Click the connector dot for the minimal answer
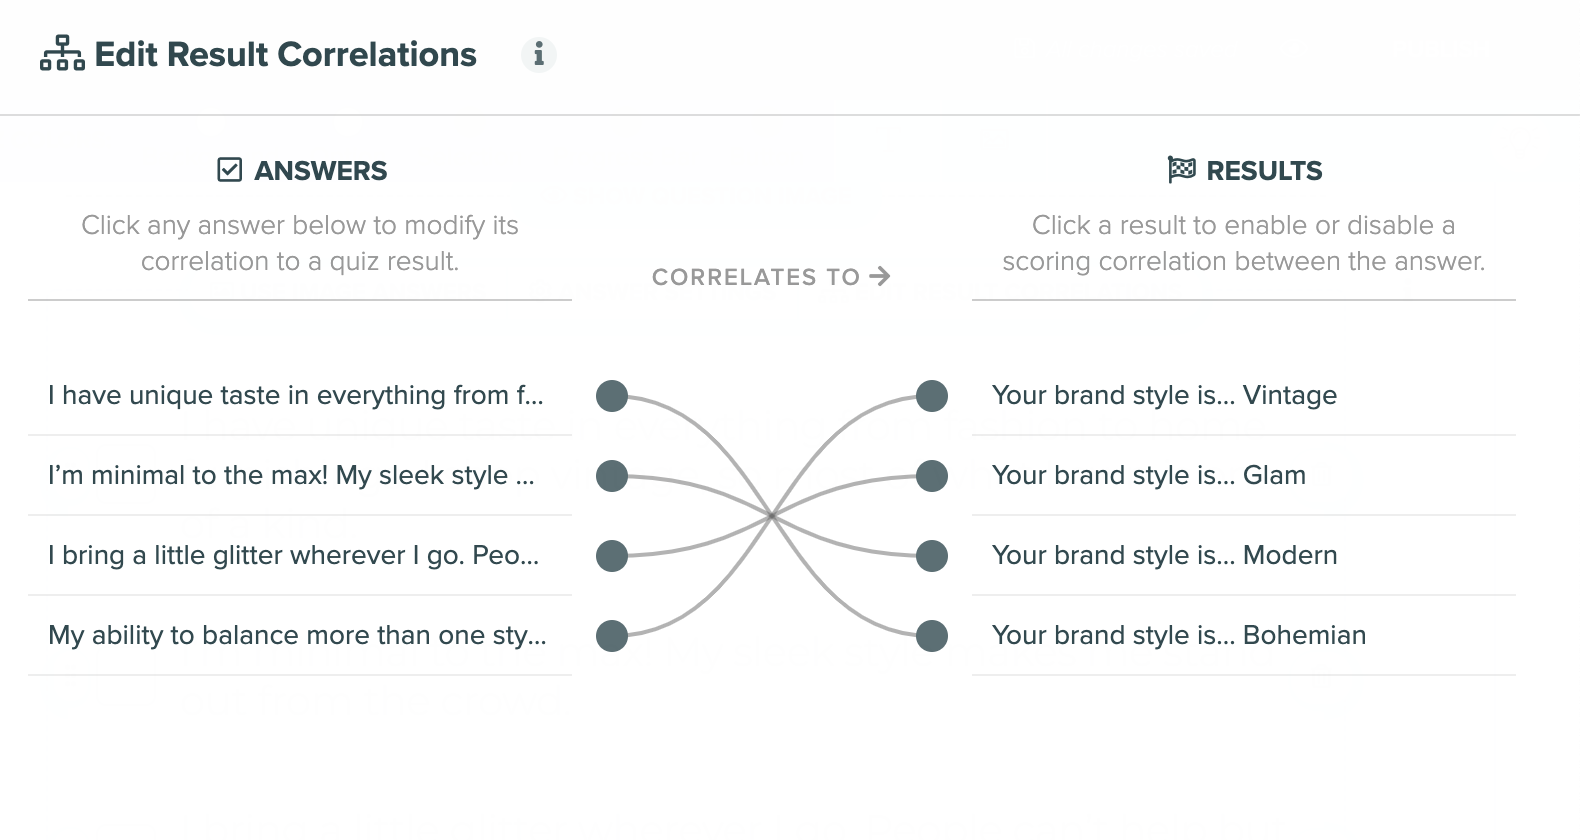Screen dimensions: 1580x840 [x=612, y=476]
